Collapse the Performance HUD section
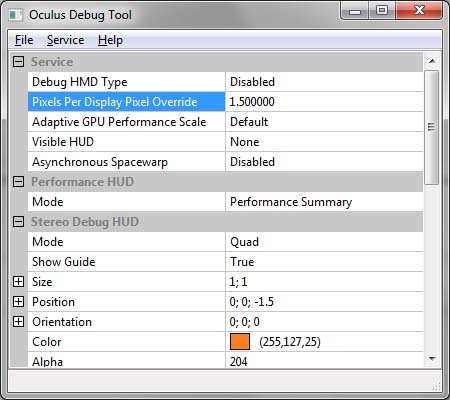The height and width of the screenshot is (400, 450). coord(18,182)
